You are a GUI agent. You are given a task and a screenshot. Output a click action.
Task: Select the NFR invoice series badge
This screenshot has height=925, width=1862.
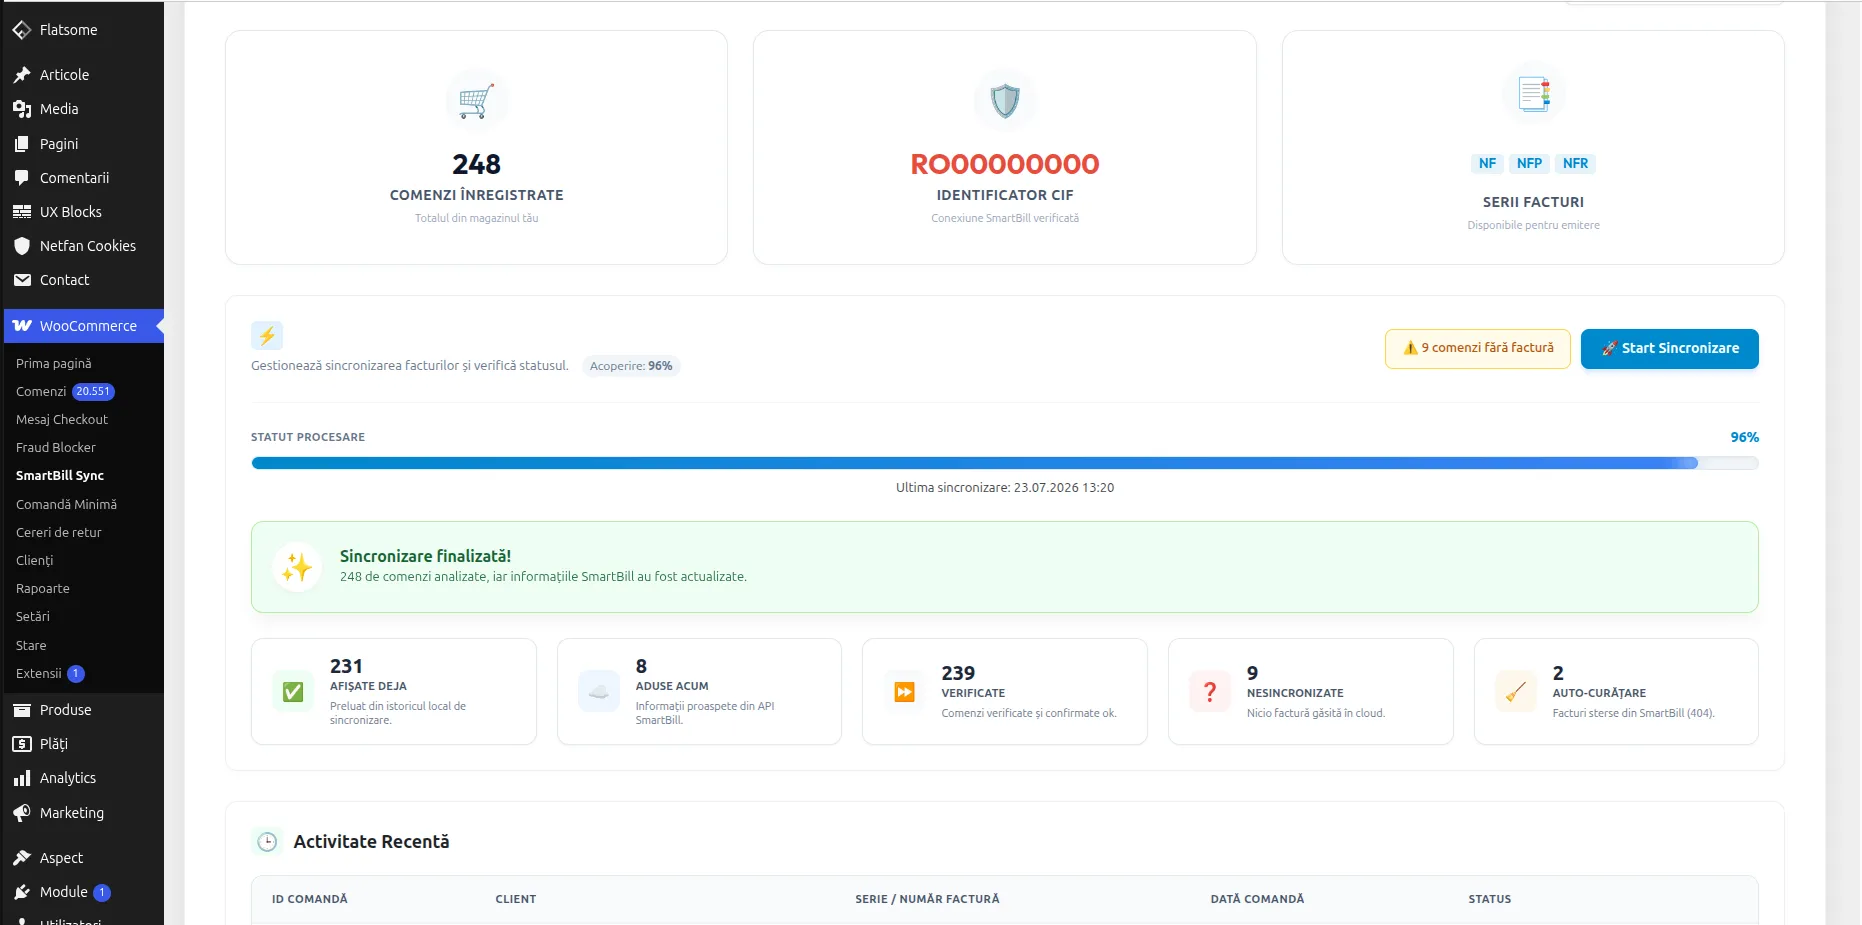1575,163
